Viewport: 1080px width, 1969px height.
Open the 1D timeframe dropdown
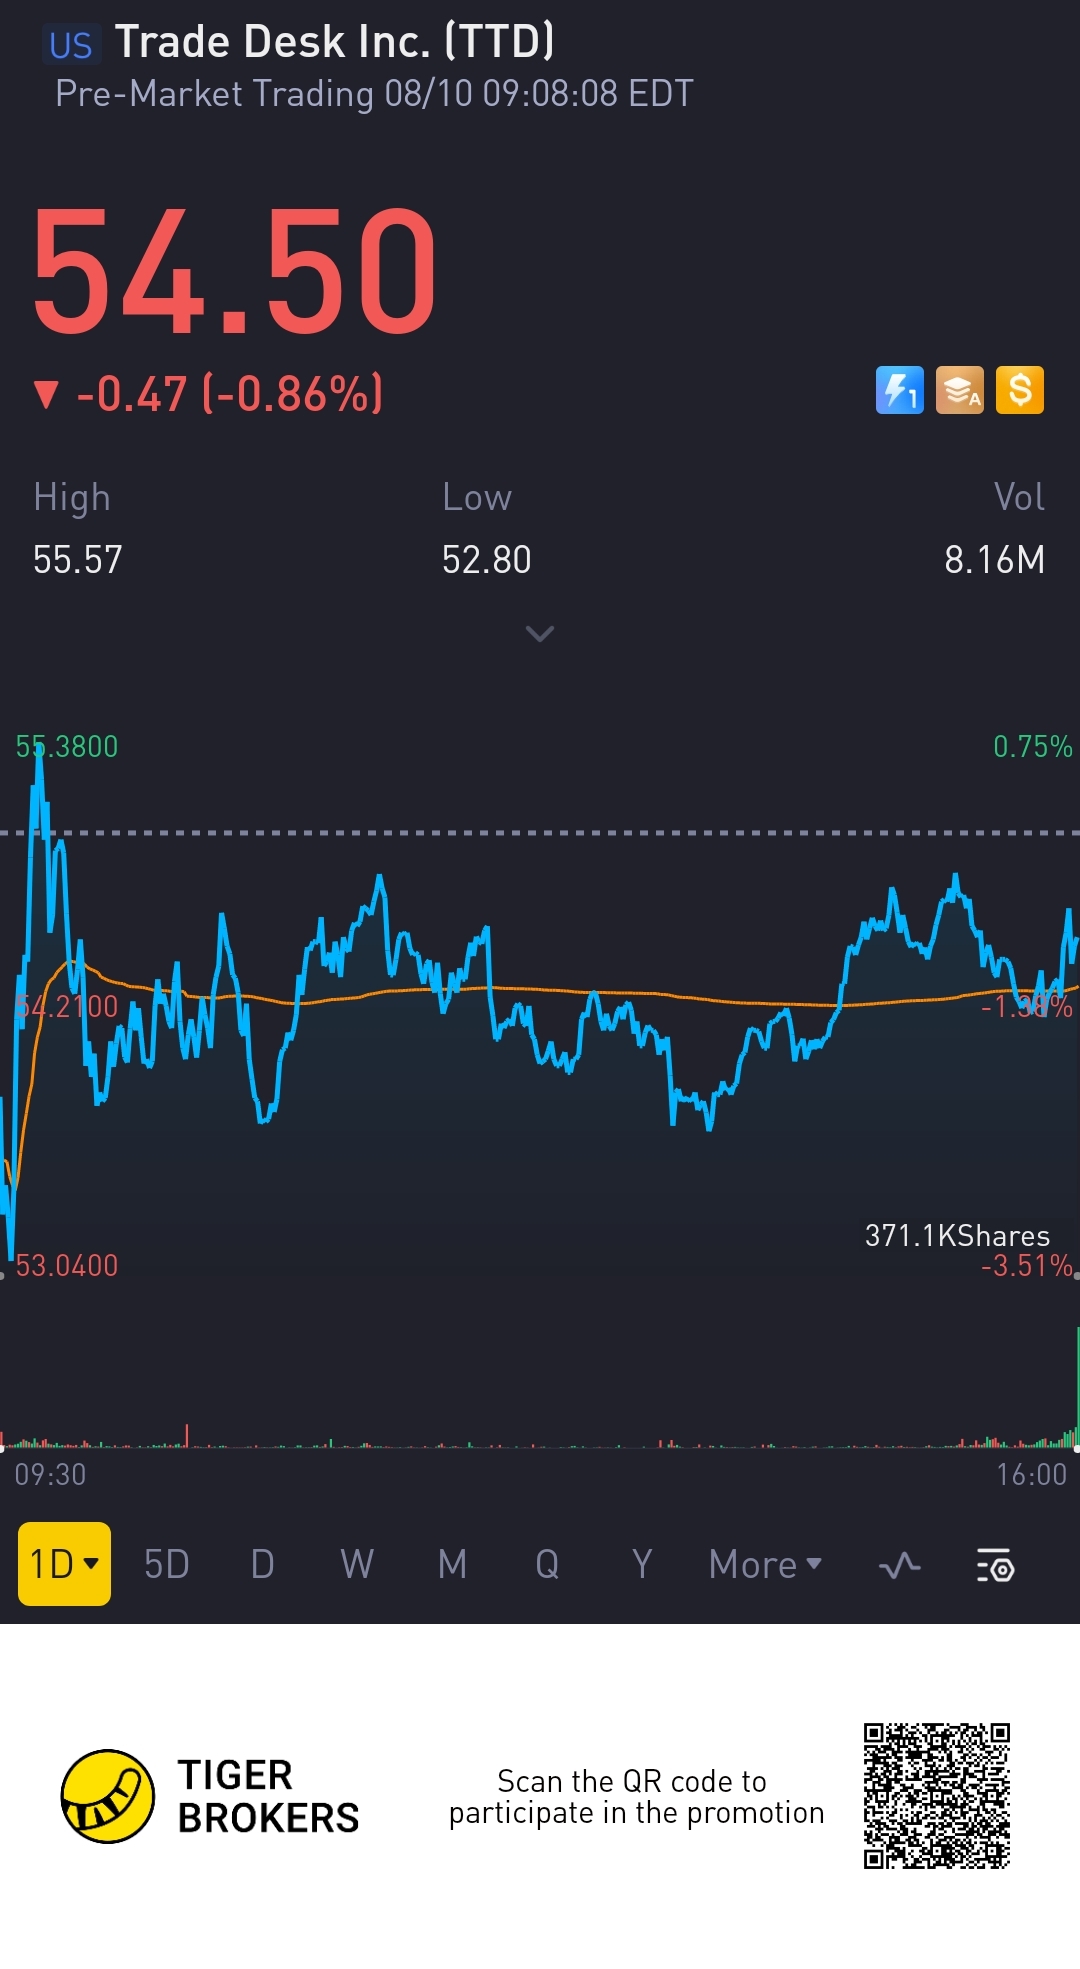point(64,1564)
